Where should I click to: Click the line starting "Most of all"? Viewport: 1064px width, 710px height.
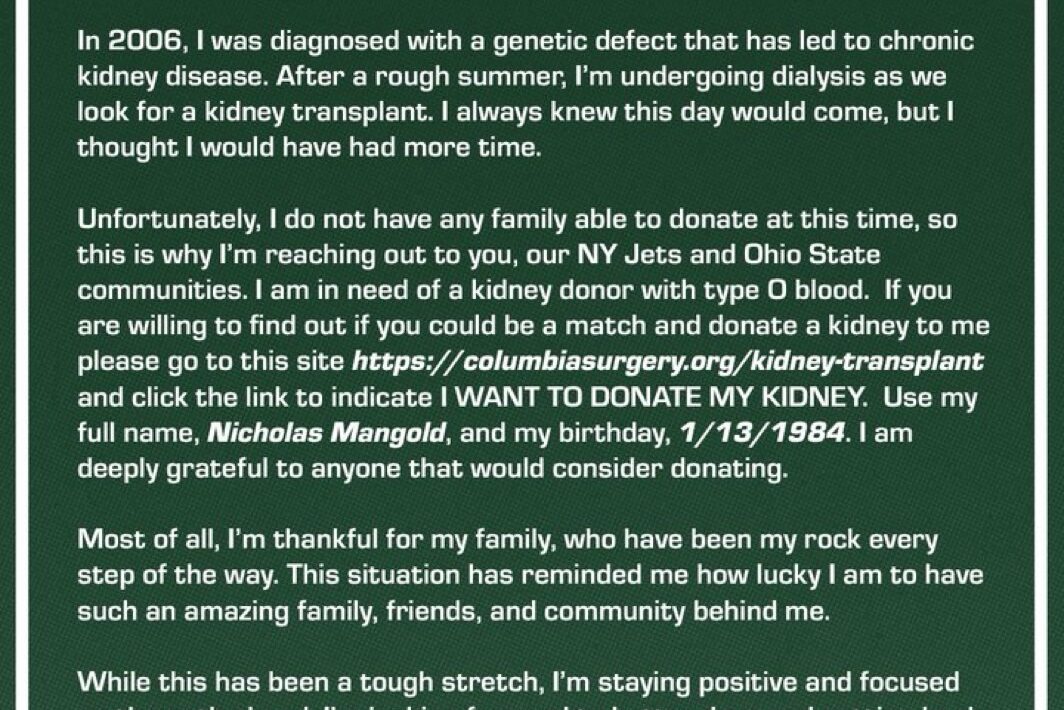[x=508, y=540]
